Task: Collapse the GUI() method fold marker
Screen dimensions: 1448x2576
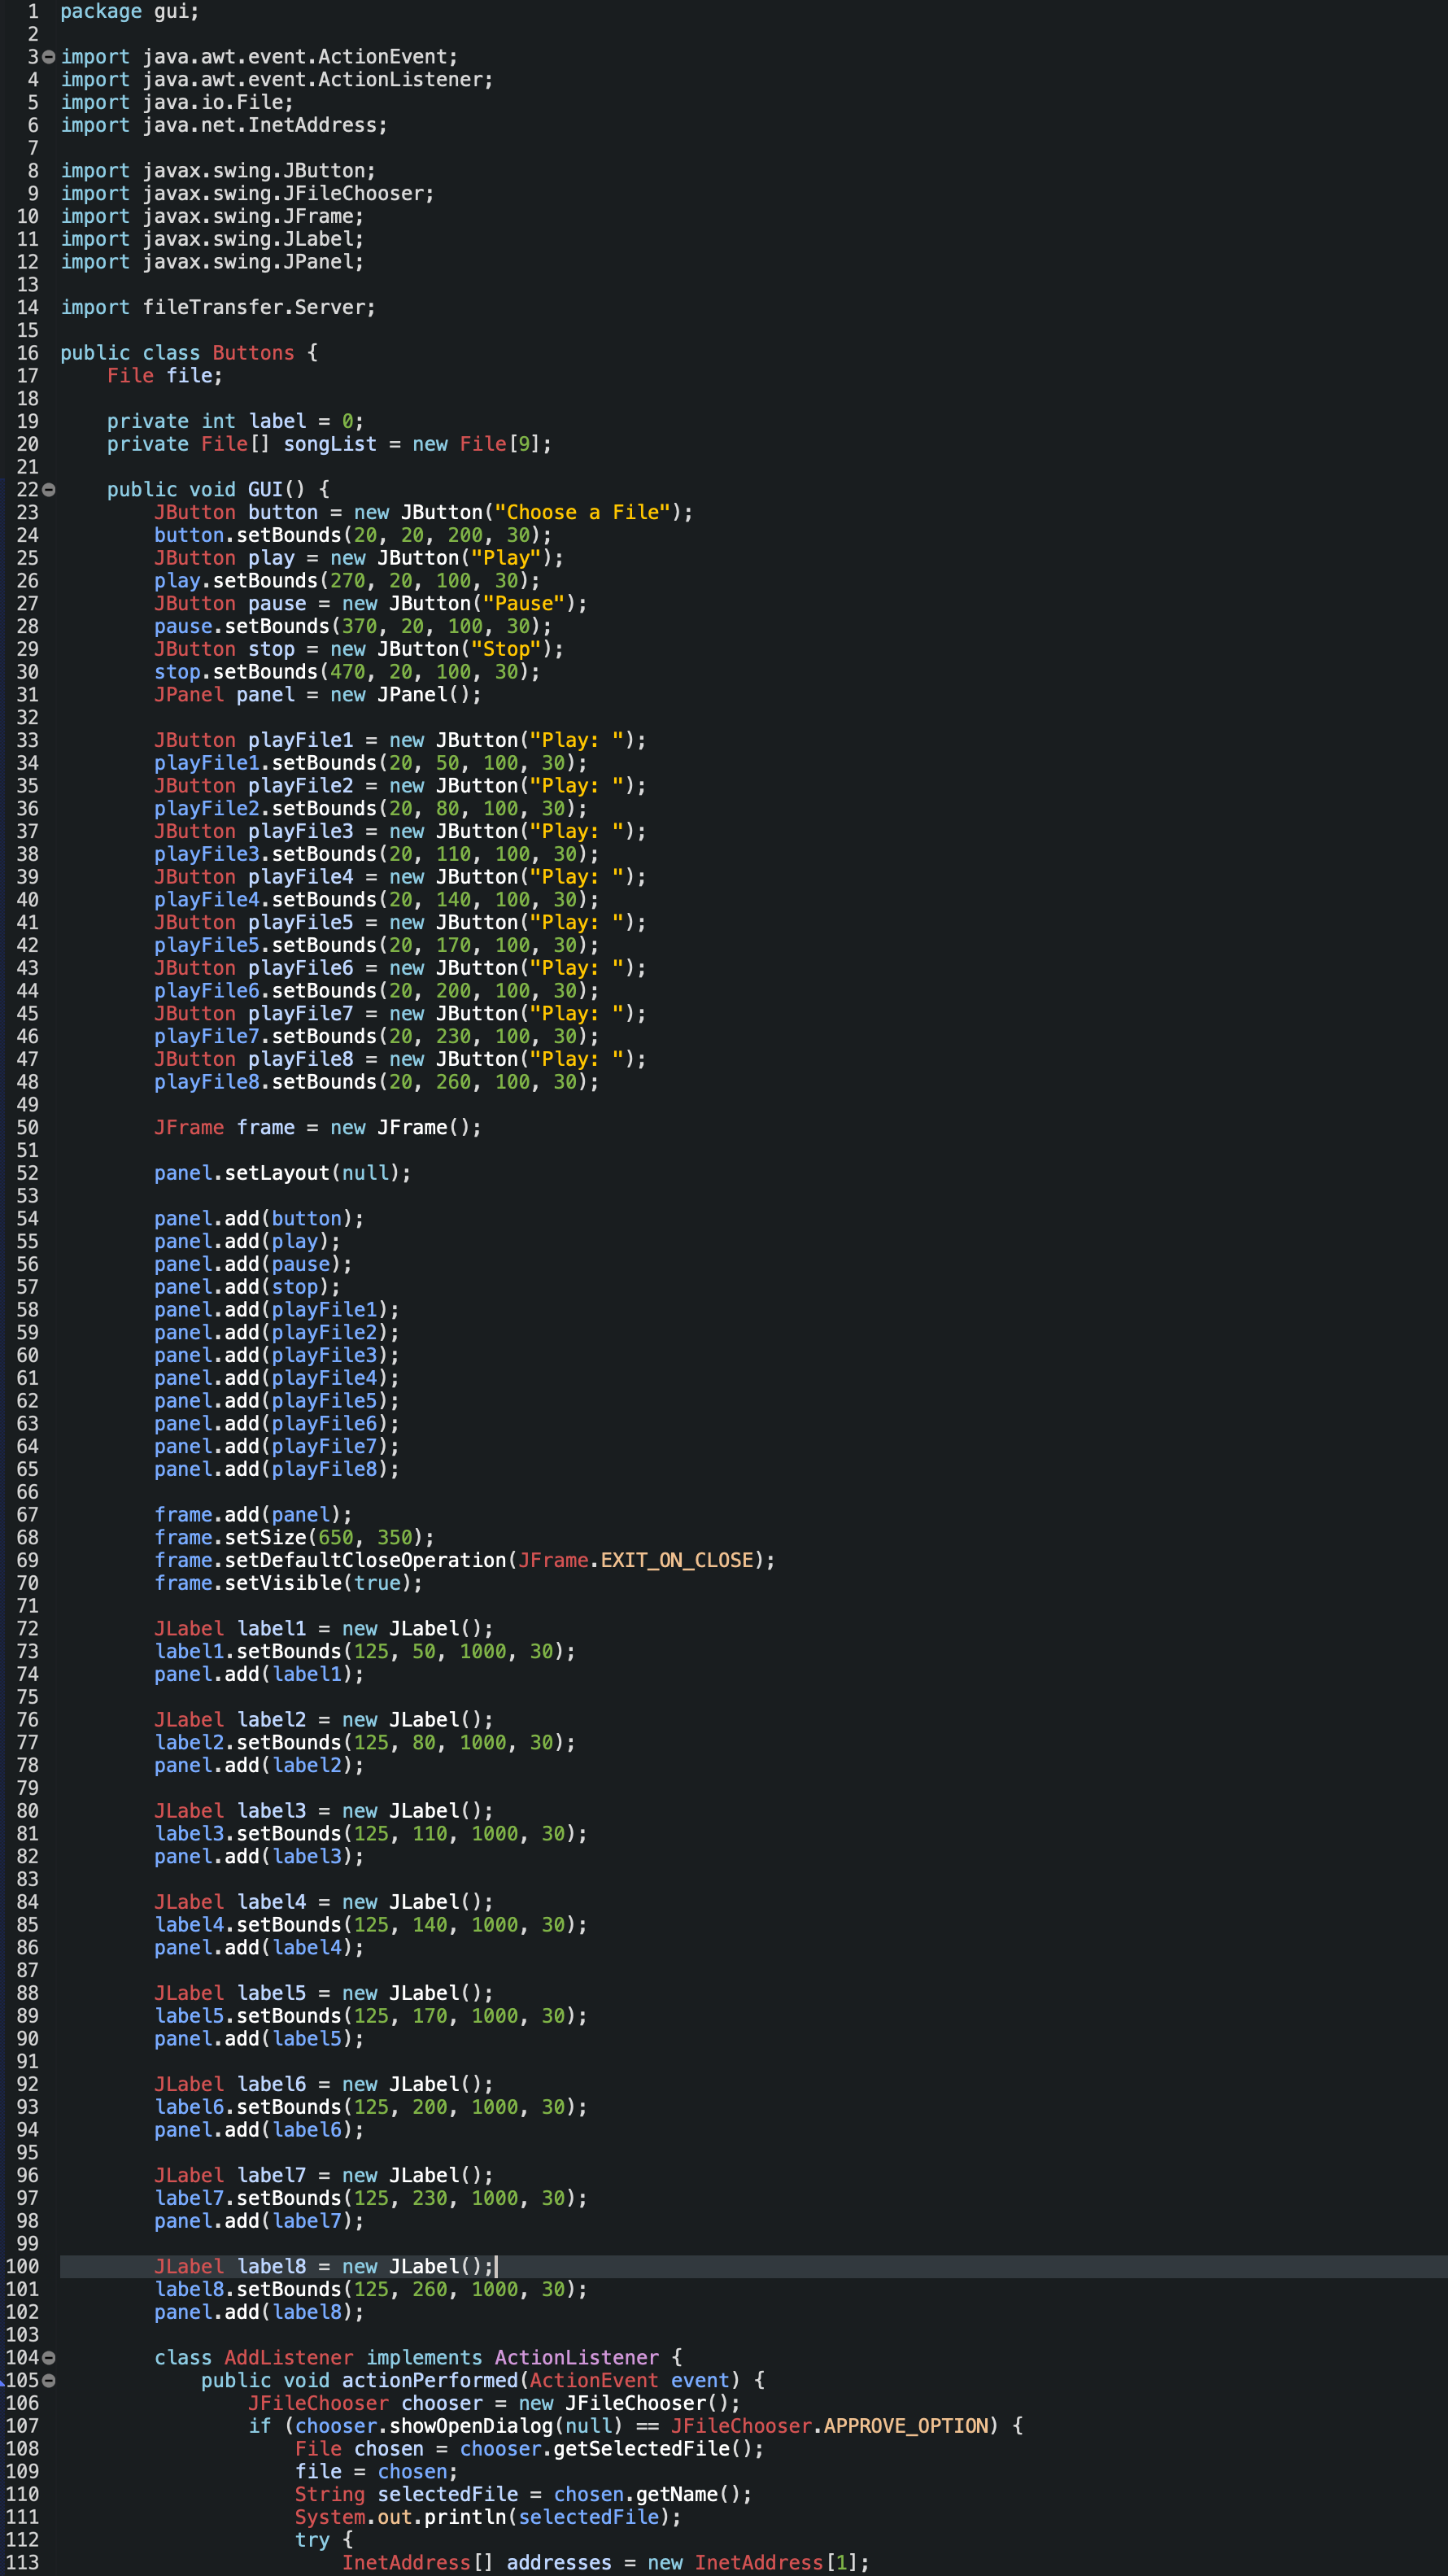Action: [x=49, y=490]
